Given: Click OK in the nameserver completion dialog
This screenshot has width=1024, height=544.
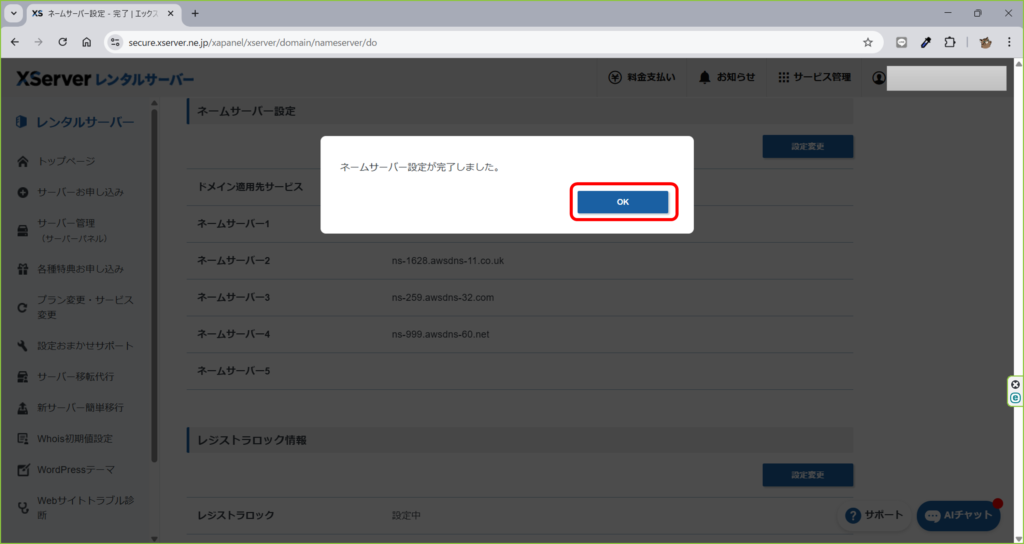Looking at the screenshot, I should (x=622, y=202).
